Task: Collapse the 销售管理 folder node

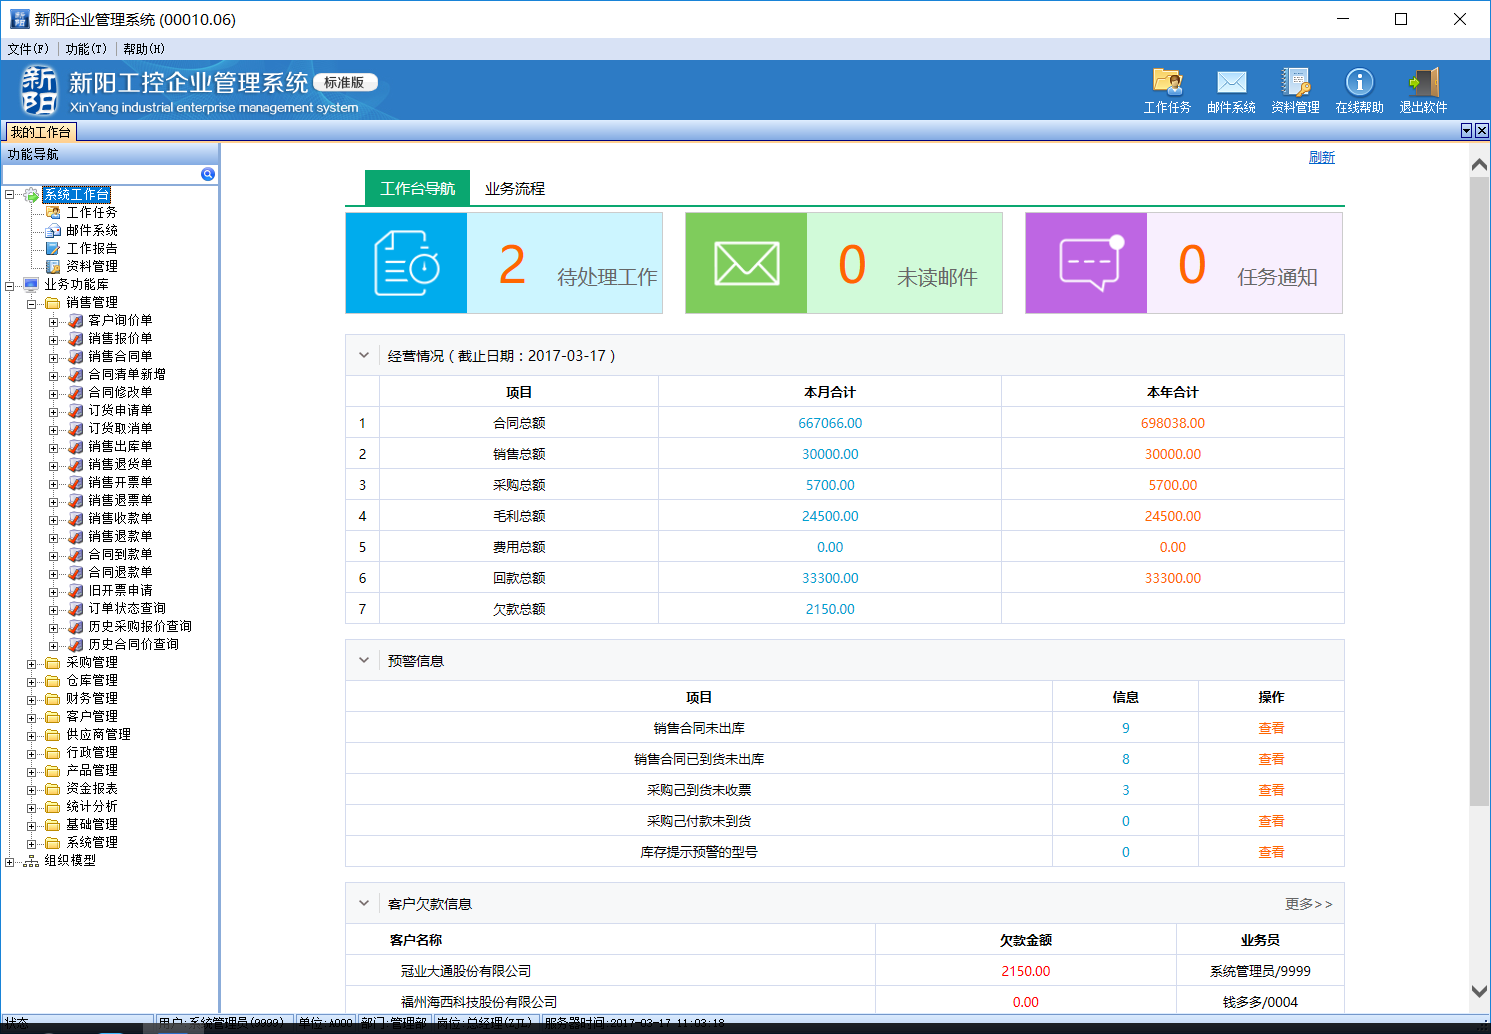Action: 32,302
